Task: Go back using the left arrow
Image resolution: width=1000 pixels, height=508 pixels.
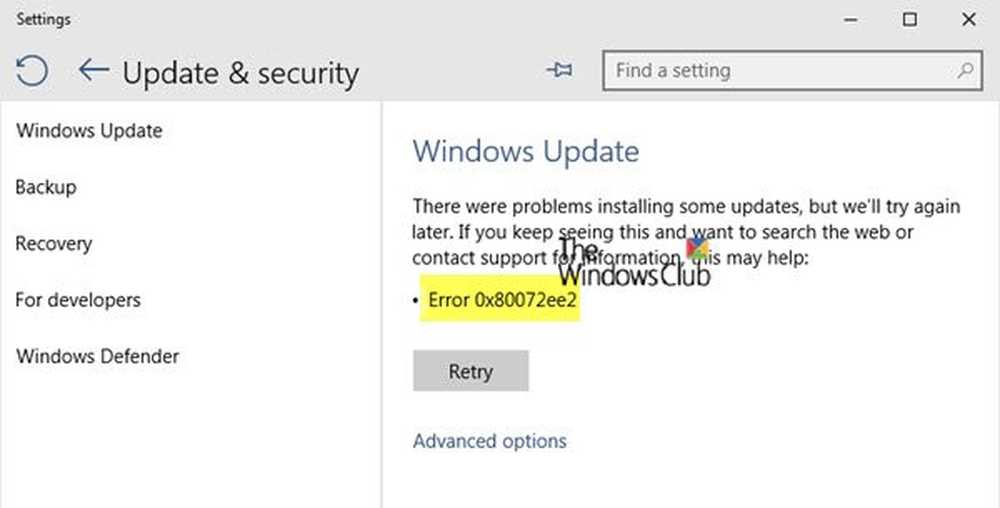Action: coord(93,71)
